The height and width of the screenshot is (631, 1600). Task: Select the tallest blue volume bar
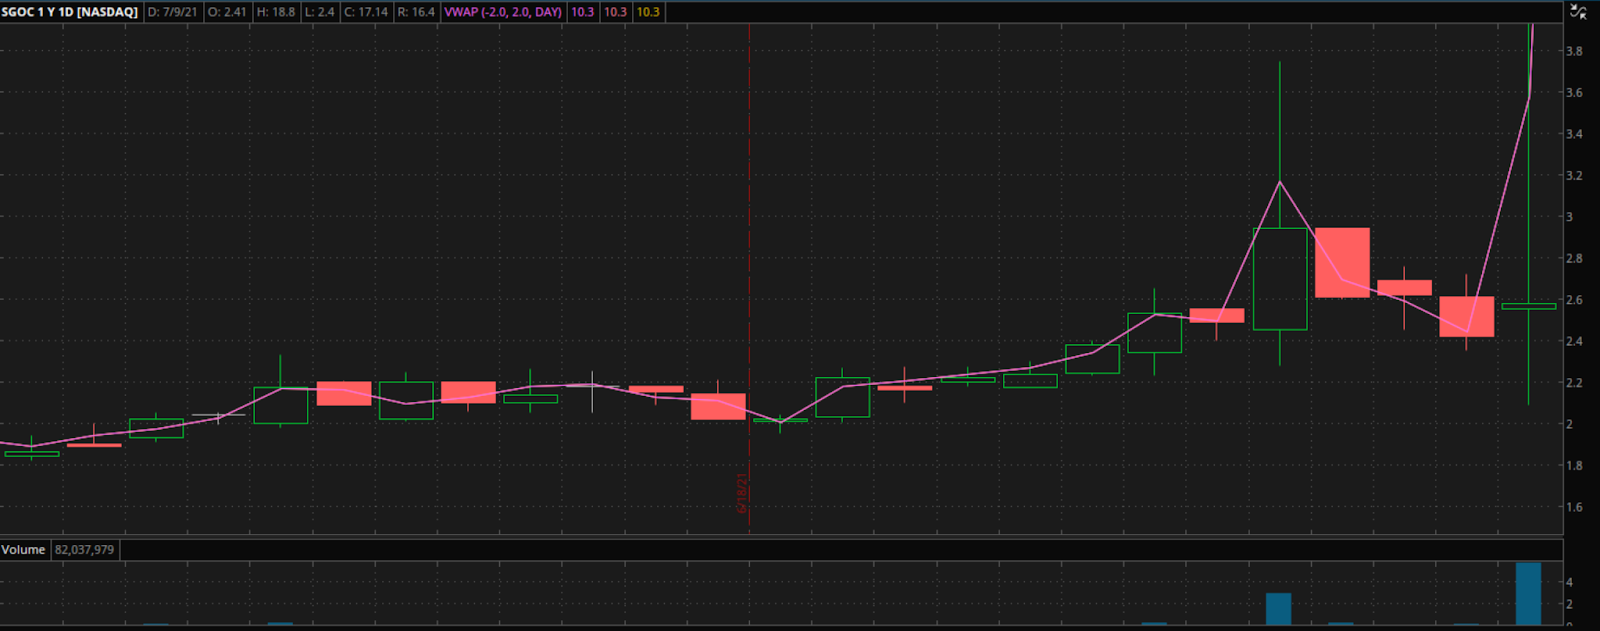pyautogui.click(x=1528, y=594)
